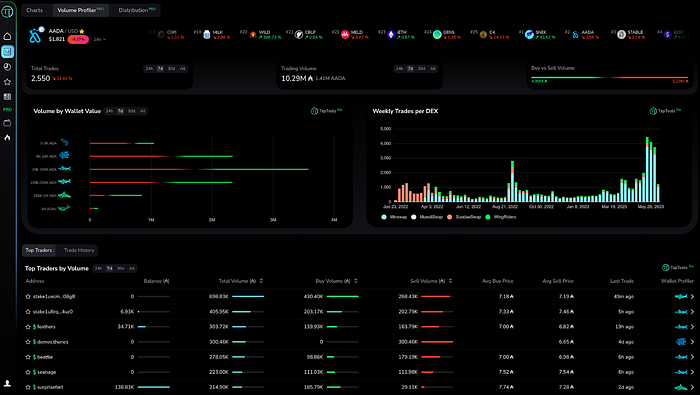700x395 pixels.
Task: Expand wallet profiler for stake1uxcm...08g8
Action: 692,296
